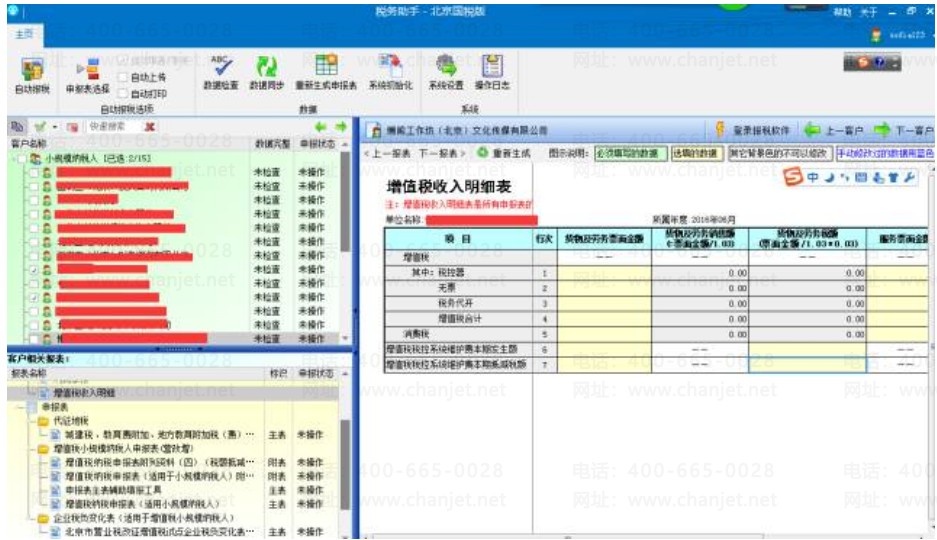Click Sogou wrench tools icon
The width and height of the screenshot is (937, 540).
coord(910,177)
